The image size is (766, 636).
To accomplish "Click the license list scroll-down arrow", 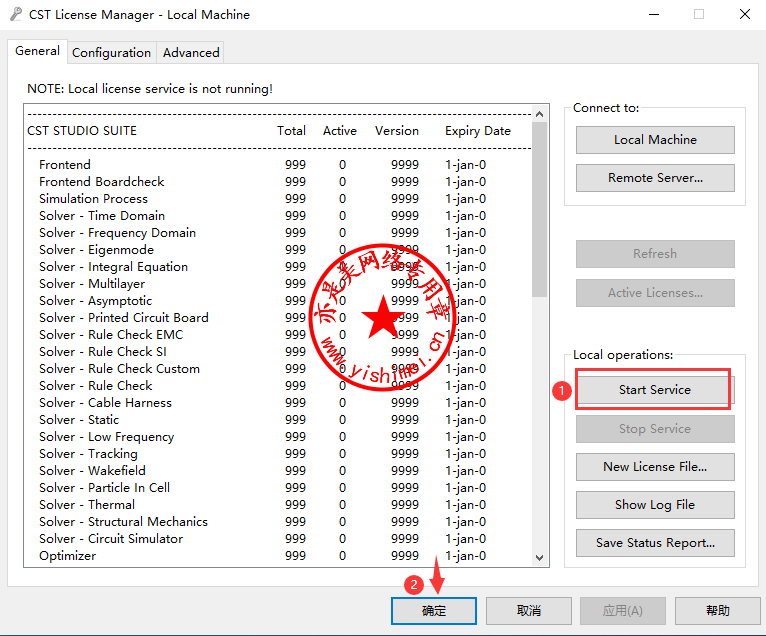I will (539, 557).
